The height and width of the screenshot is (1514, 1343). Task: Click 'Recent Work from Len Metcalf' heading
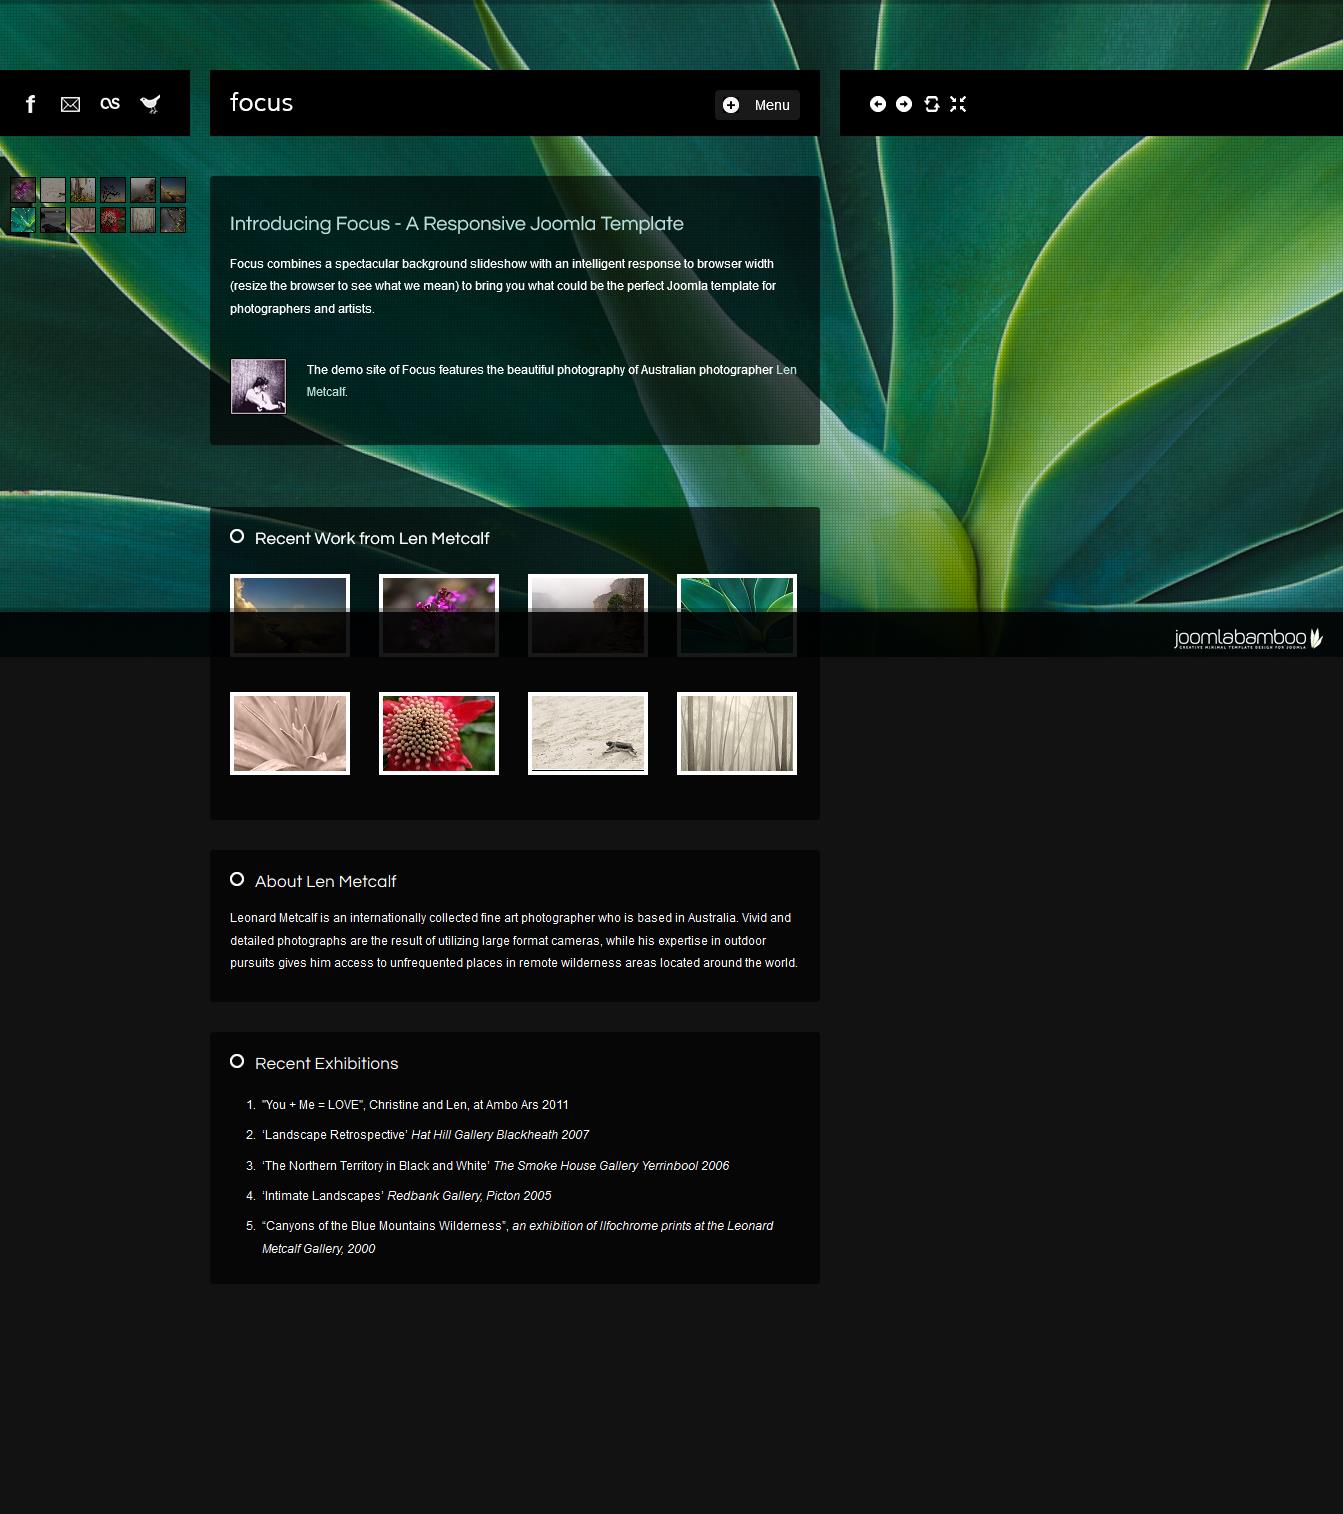(372, 538)
